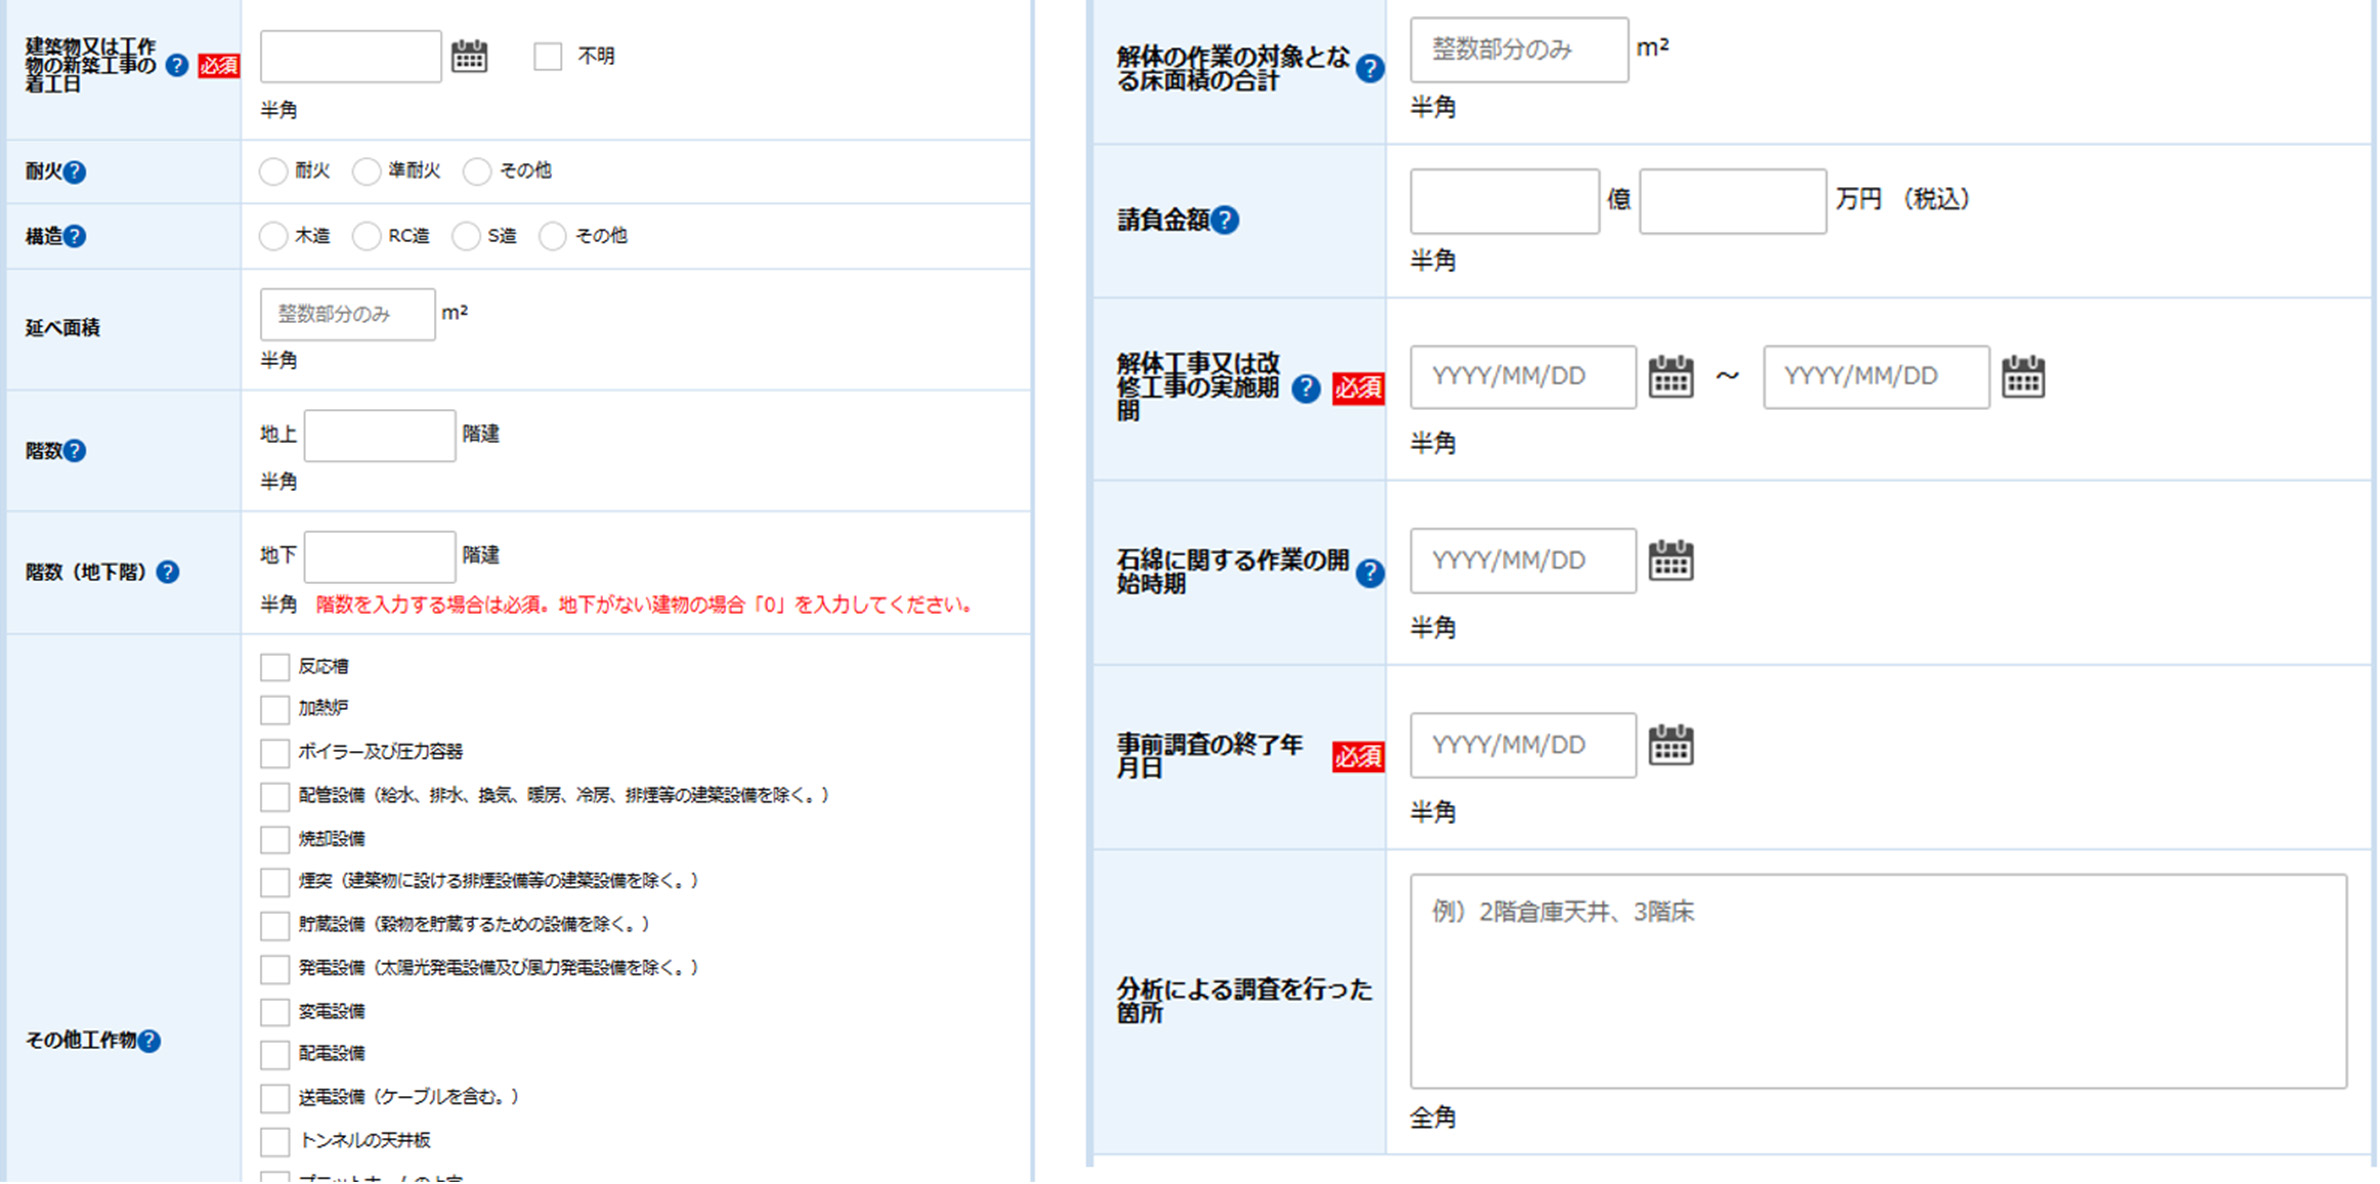Viewport: 2380px width, 1184px height.
Task: Select 準耐火 radio button
Action: click(x=366, y=172)
